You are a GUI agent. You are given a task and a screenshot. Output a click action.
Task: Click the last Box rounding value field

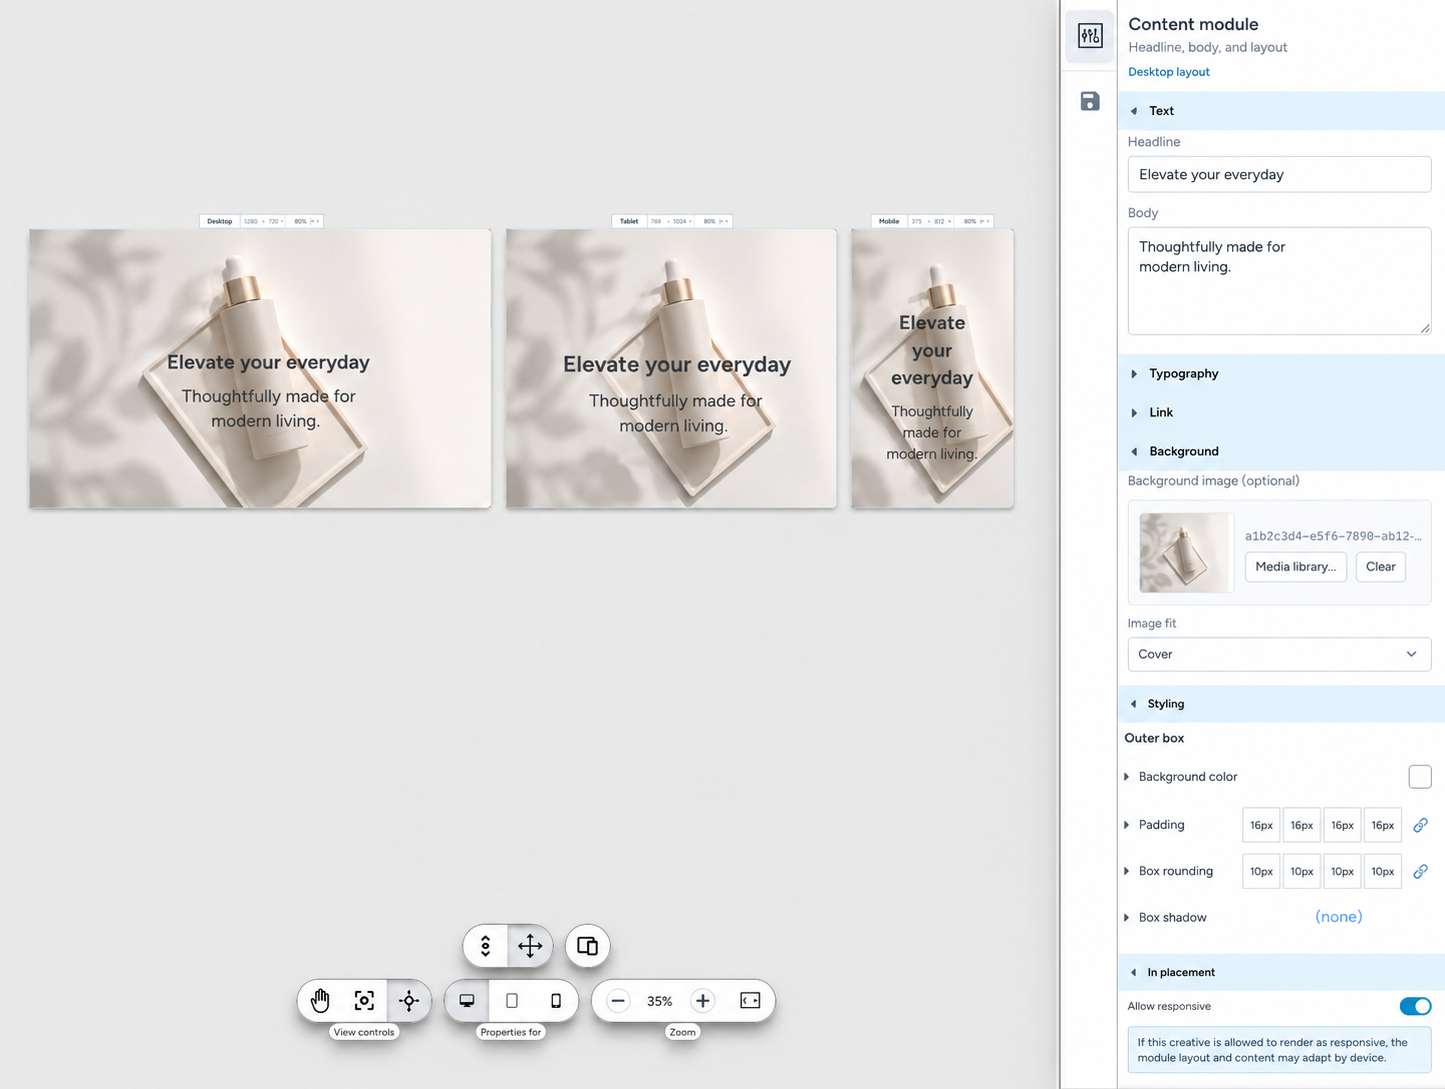1383,871
